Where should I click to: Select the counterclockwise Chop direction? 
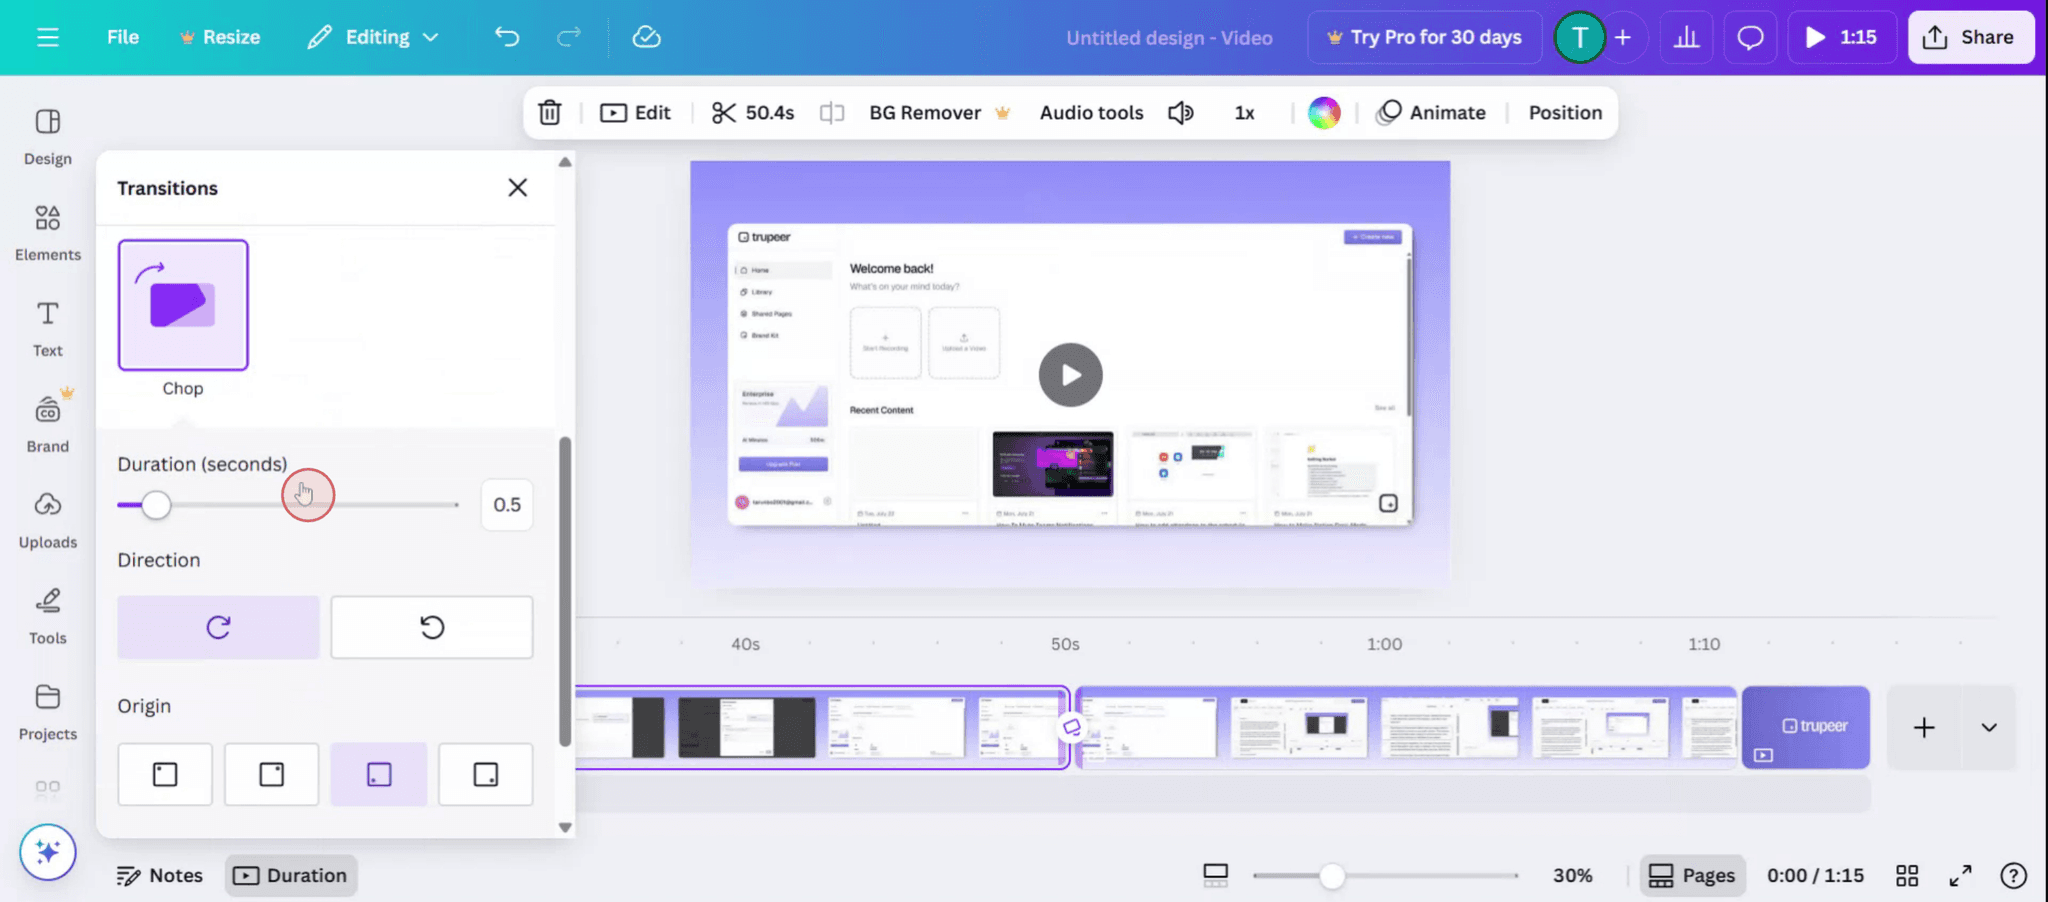(x=431, y=627)
